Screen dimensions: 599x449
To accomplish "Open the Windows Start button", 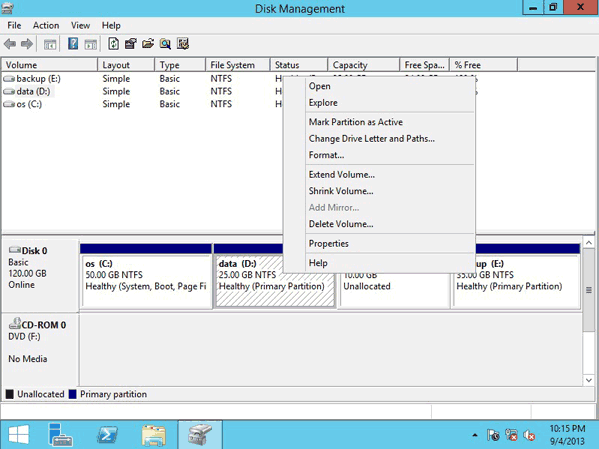I will click(x=18, y=435).
